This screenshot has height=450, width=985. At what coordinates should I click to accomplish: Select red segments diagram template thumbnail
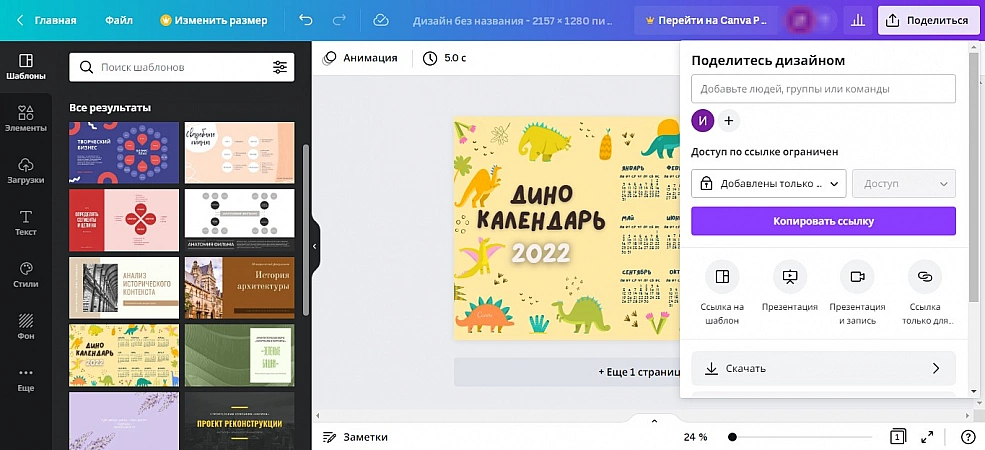(124, 220)
